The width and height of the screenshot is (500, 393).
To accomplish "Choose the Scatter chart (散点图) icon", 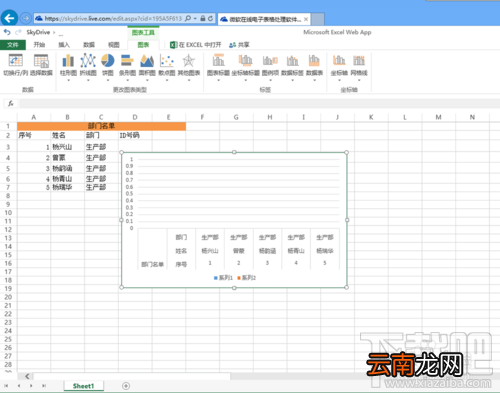I will click(x=167, y=61).
